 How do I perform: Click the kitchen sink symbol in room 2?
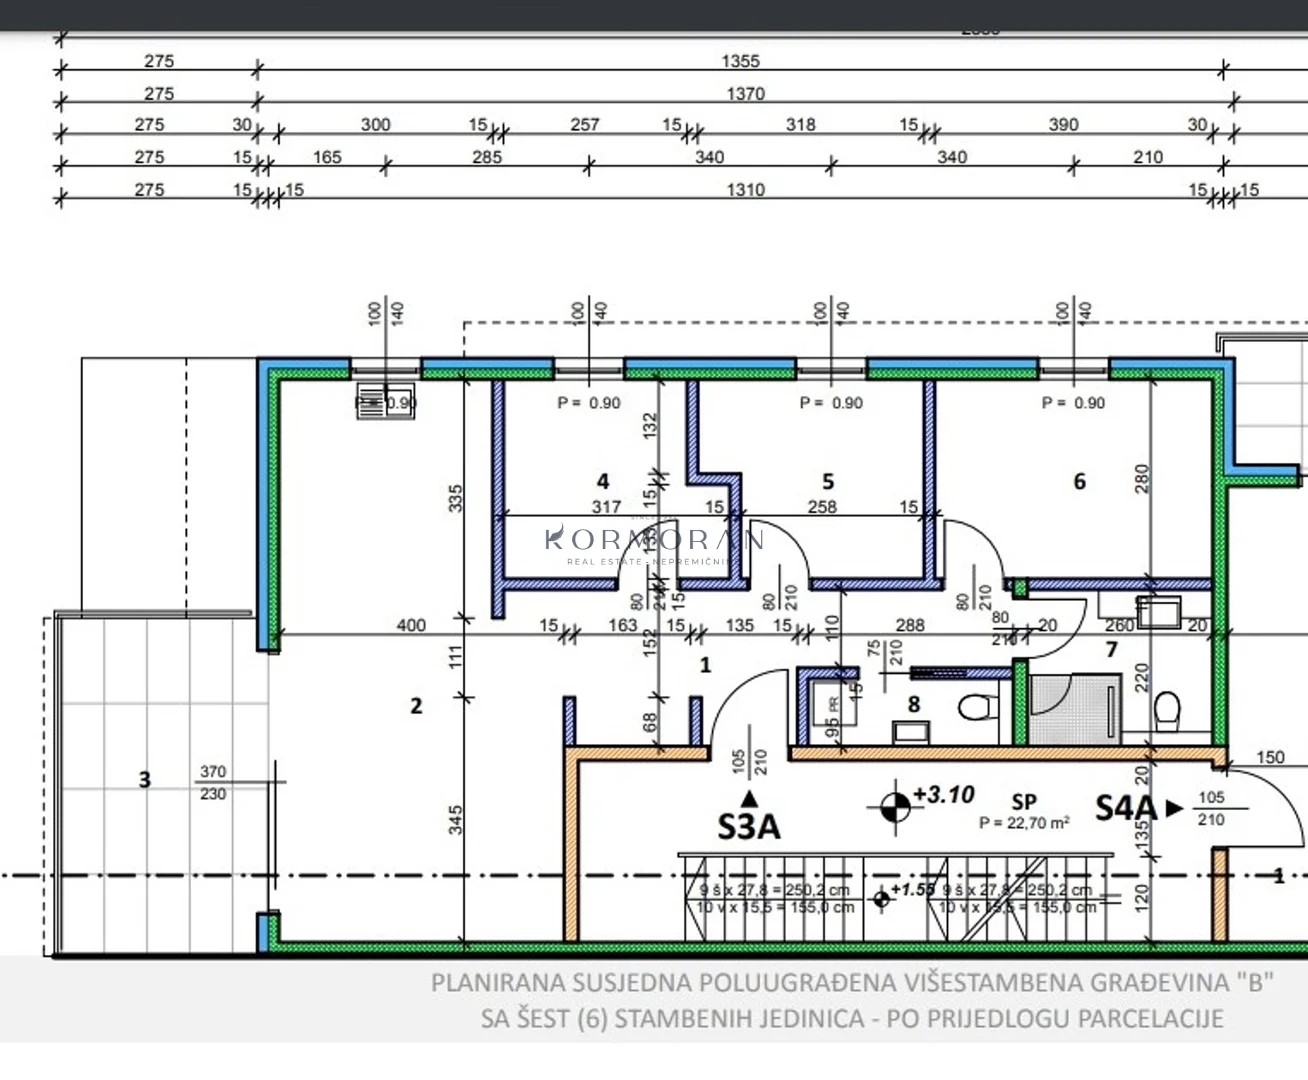pos(385,401)
